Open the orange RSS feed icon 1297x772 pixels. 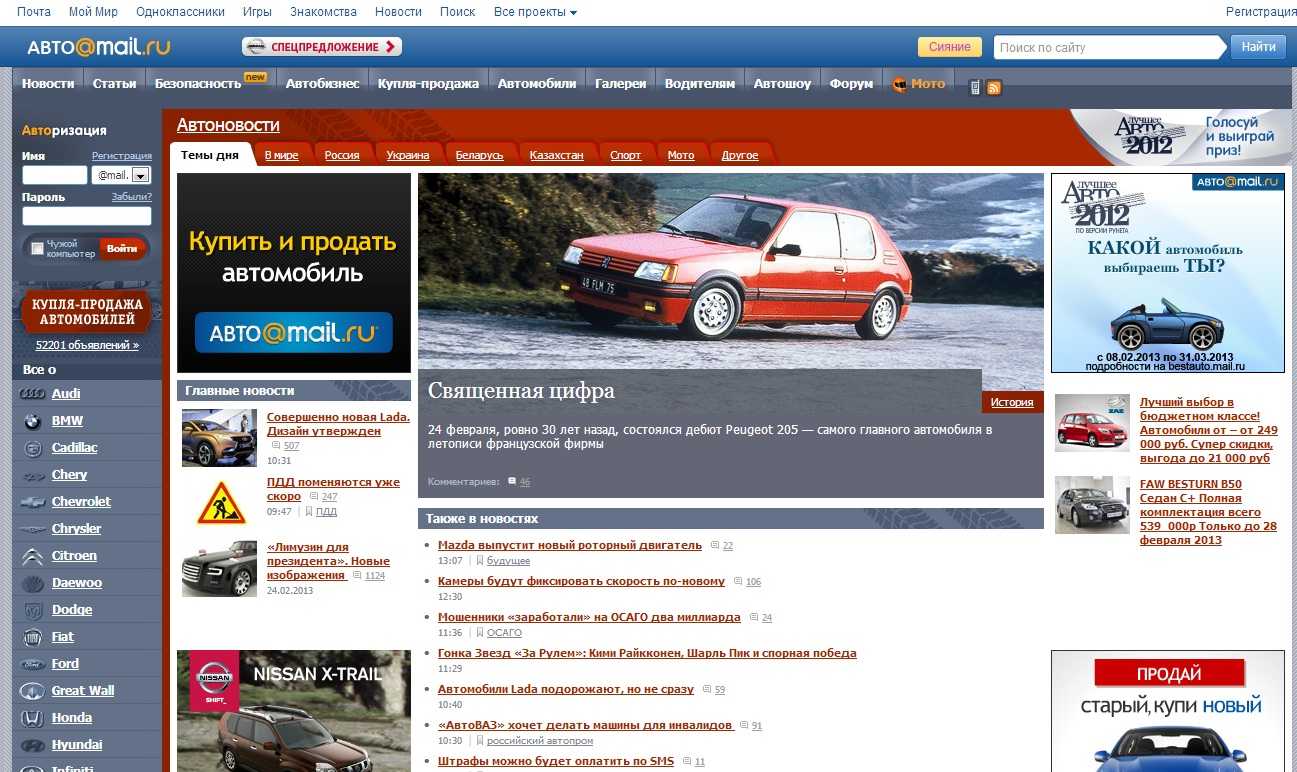994,88
